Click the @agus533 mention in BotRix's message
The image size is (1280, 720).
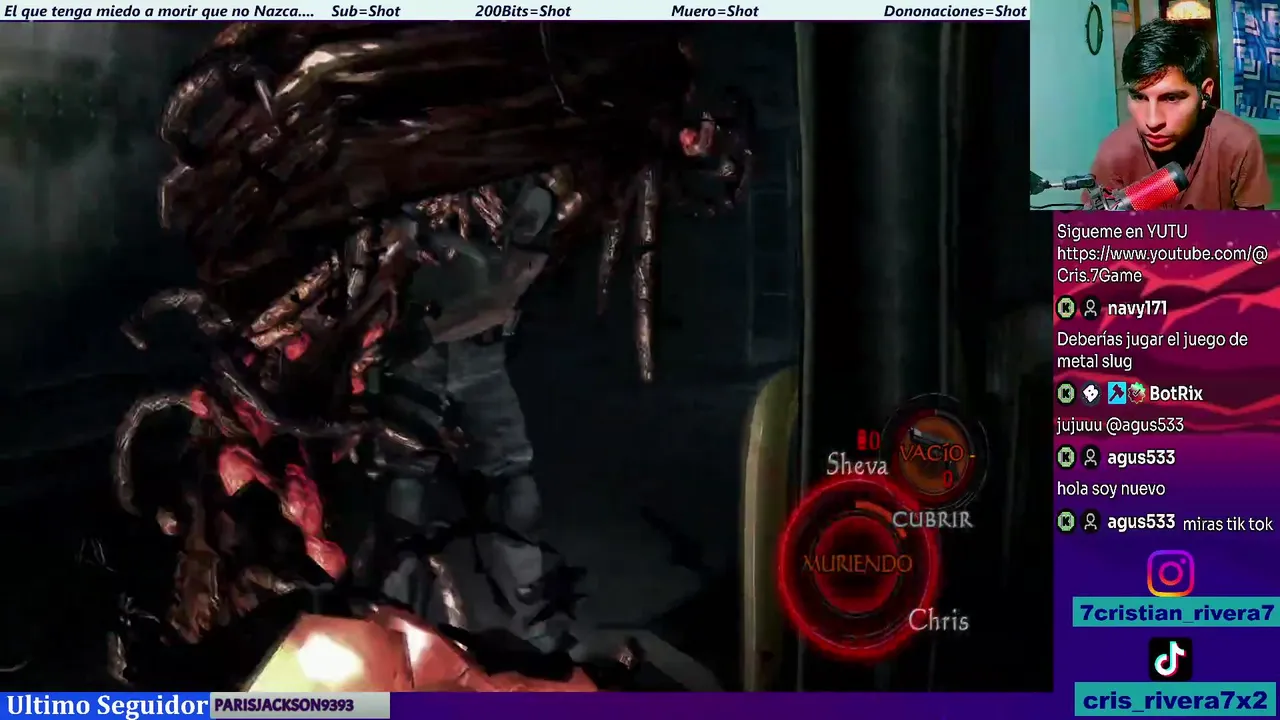pyautogui.click(x=1147, y=426)
